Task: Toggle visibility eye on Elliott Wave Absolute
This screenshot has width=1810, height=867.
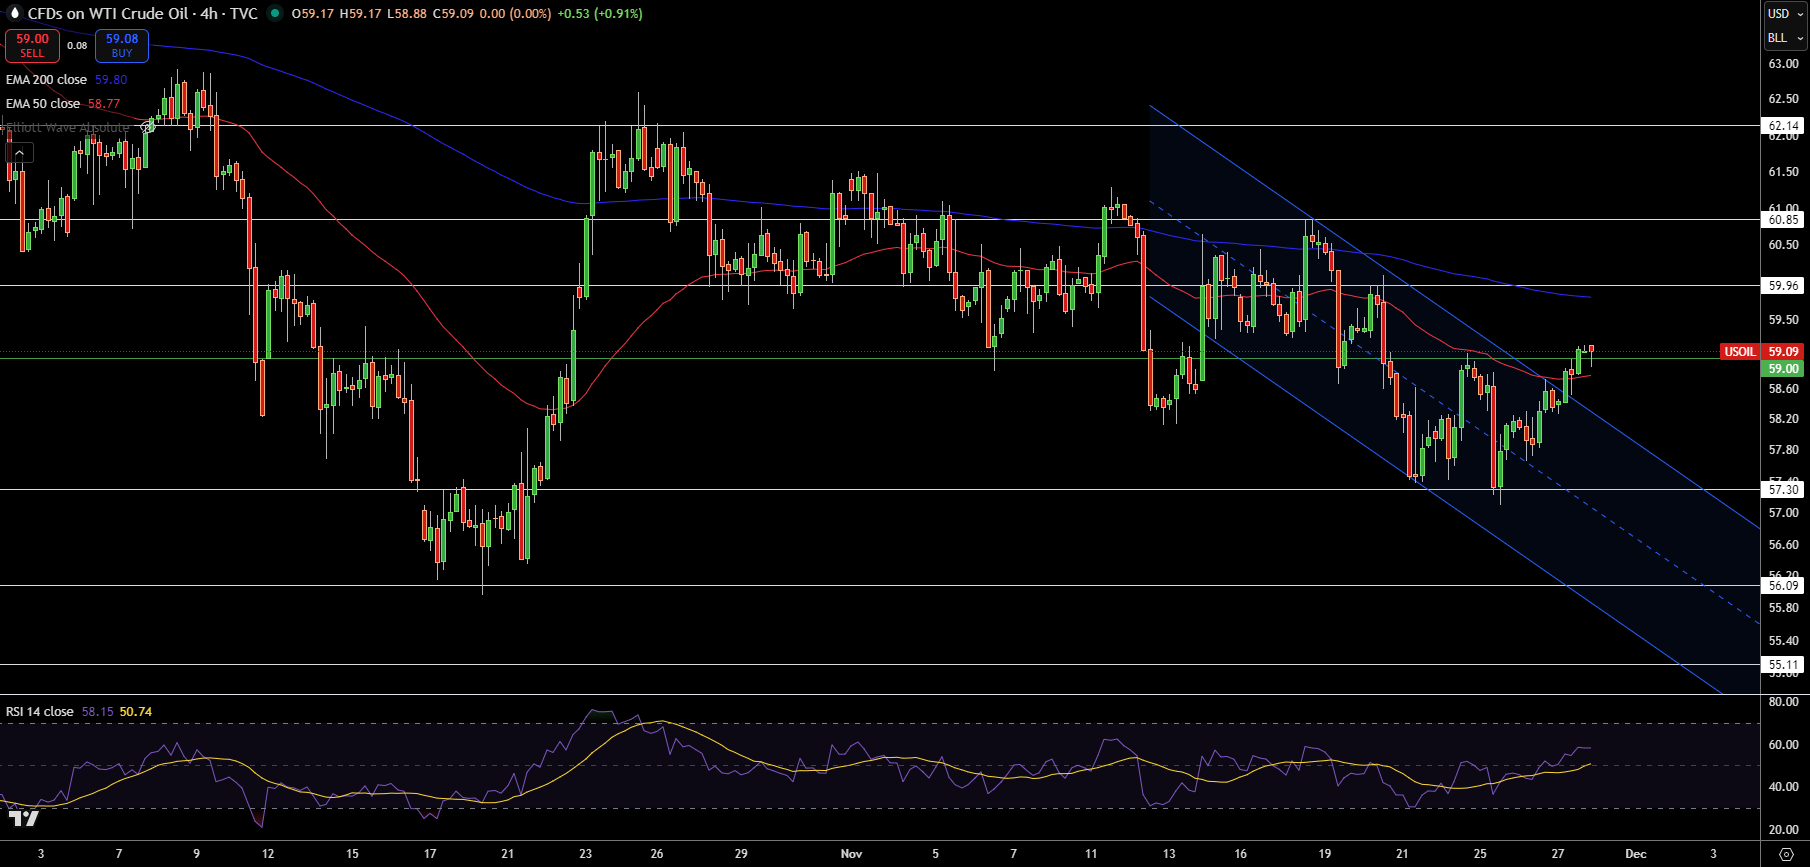Action: [148, 128]
